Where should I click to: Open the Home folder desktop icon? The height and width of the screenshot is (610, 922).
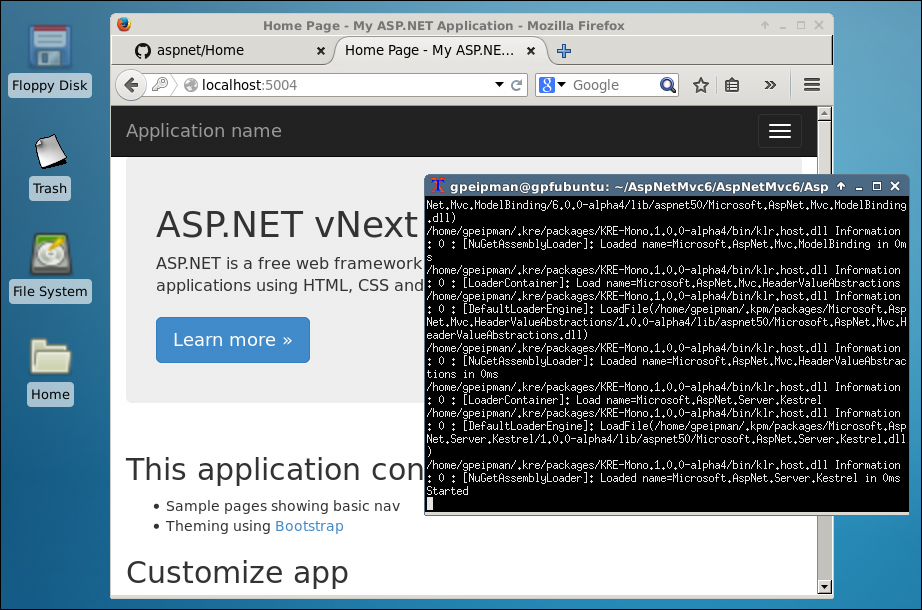[50, 372]
